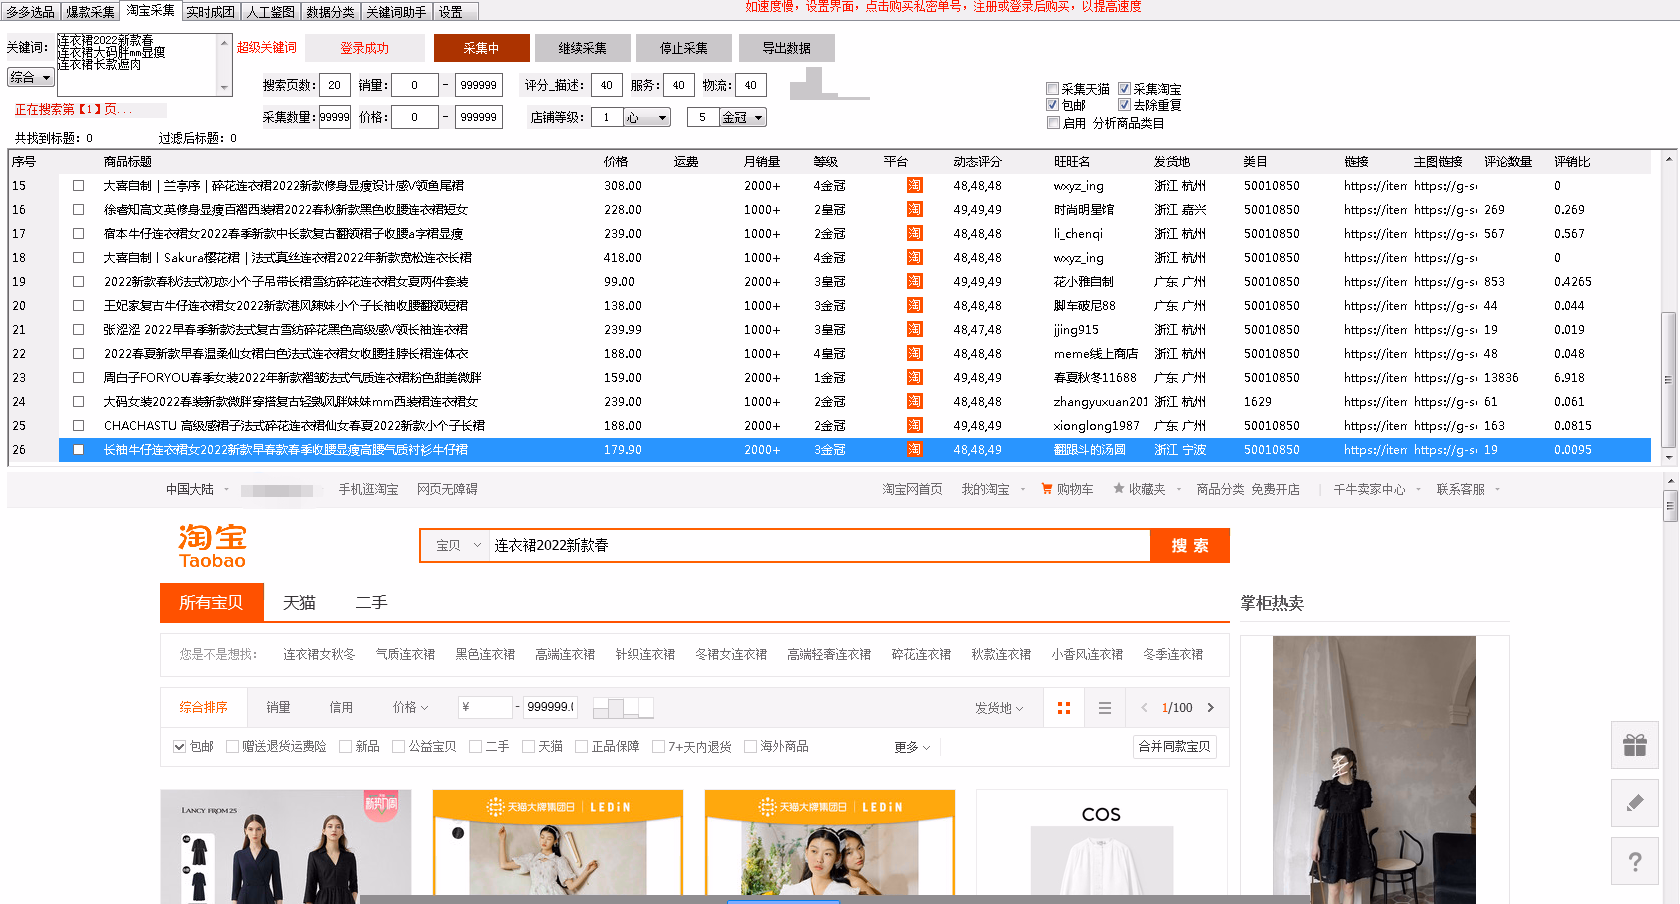
Task: Select the 天猫 results tab
Action: pyautogui.click(x=299, y=603)
